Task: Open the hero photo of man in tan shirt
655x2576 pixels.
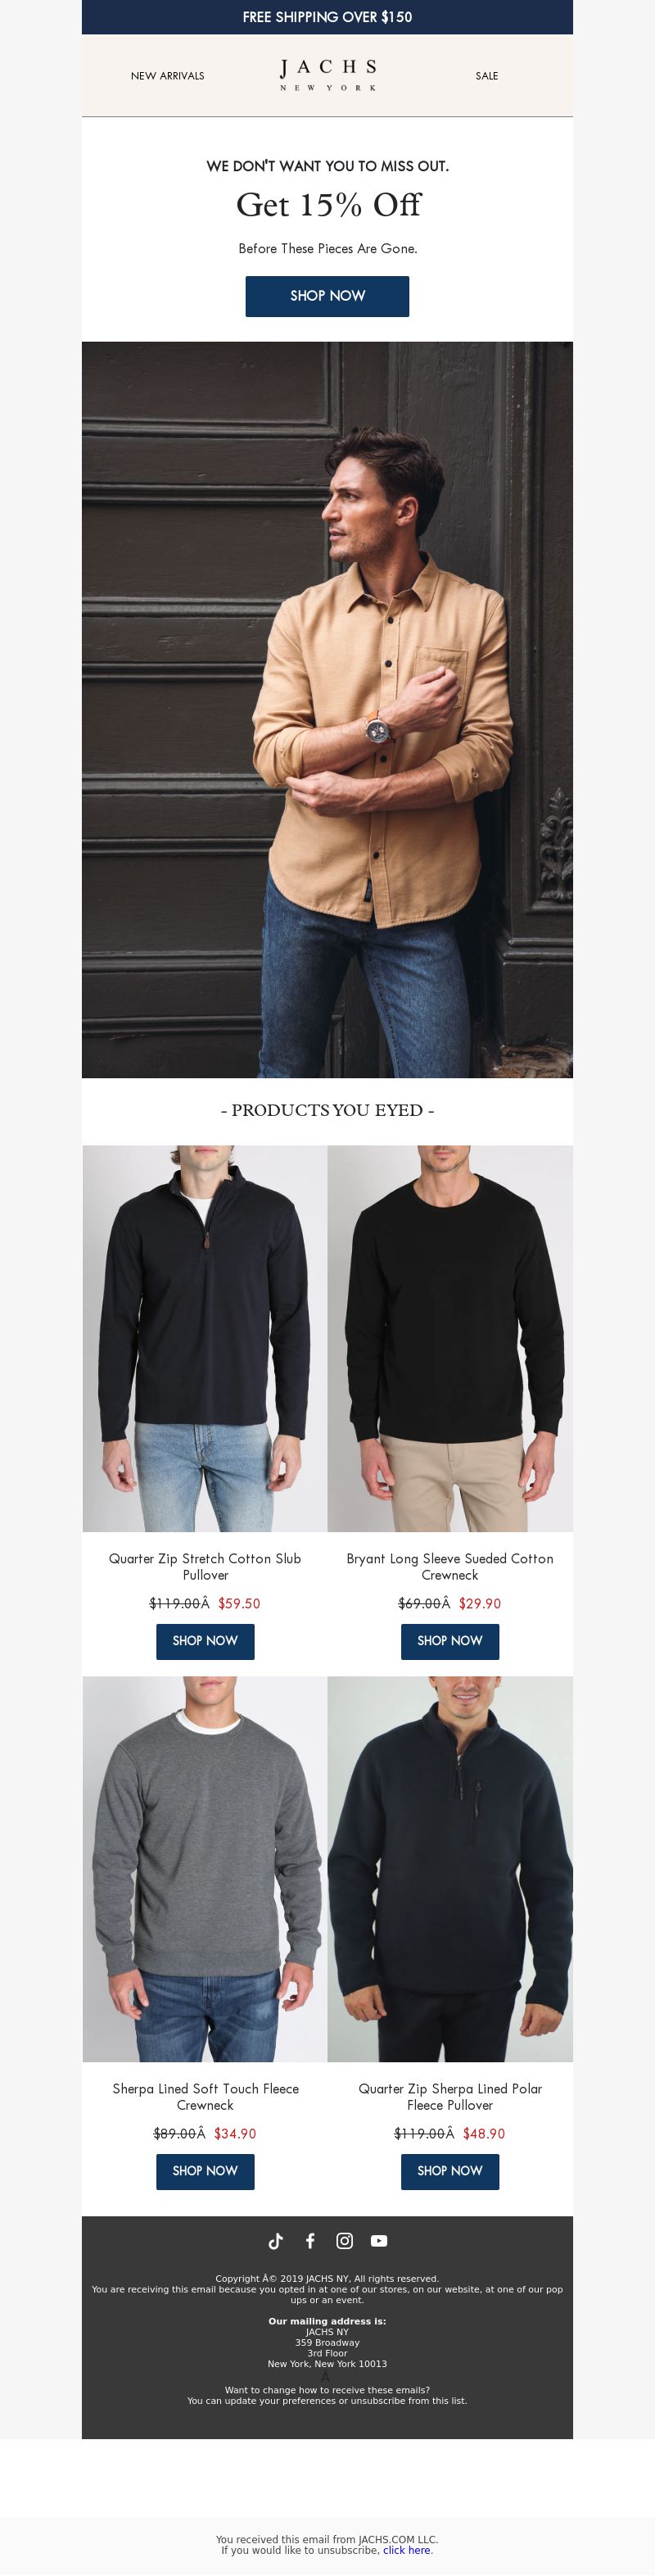Action: coord(327,709)
